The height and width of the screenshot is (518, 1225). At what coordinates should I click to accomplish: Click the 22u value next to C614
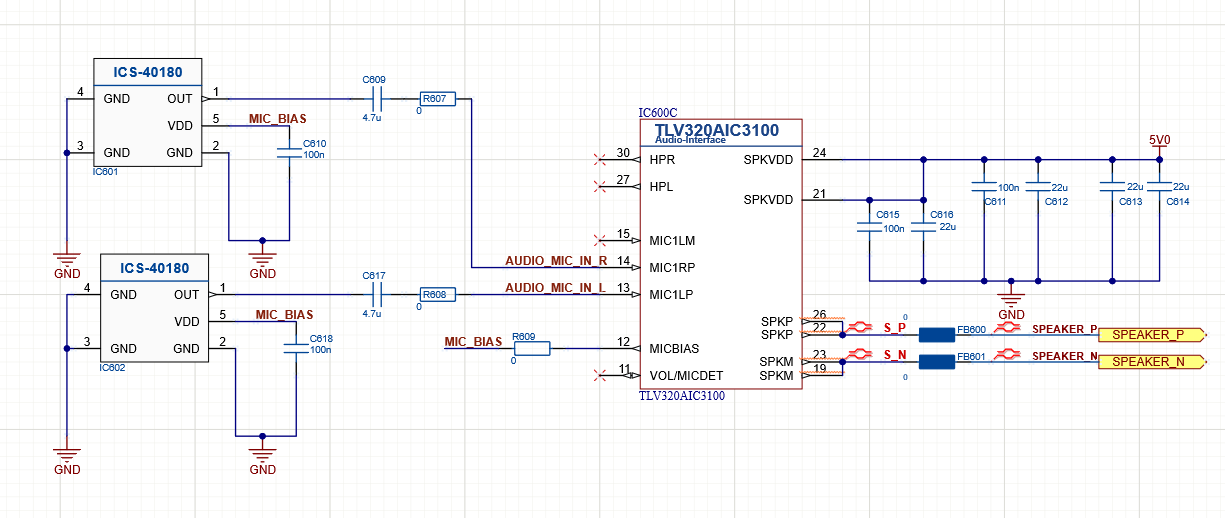(1181, 187)
